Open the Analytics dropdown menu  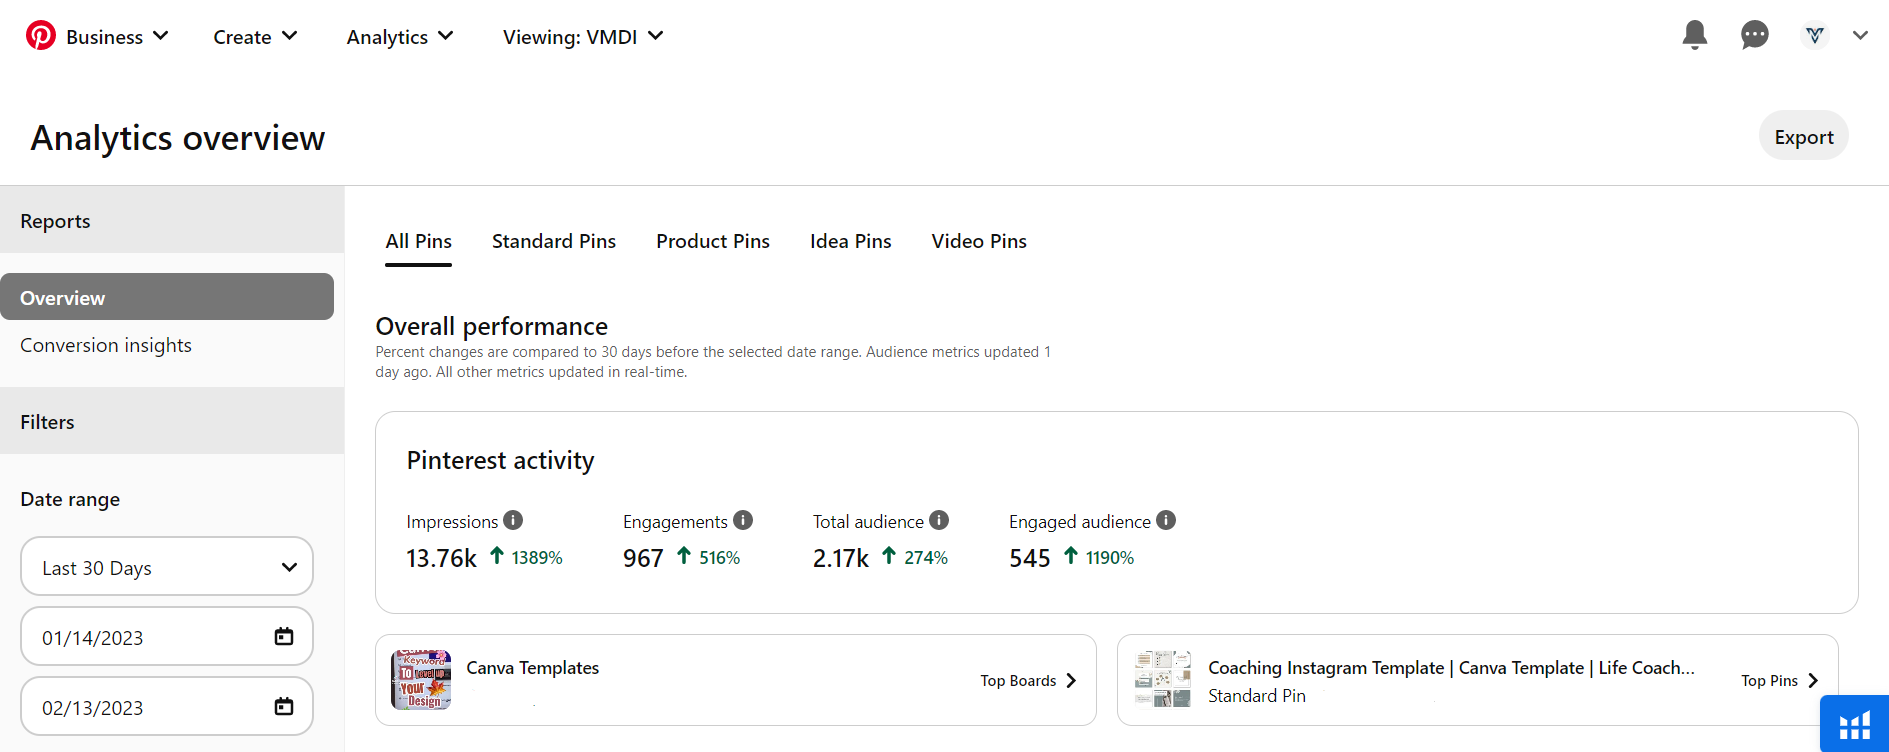point(400,37)
